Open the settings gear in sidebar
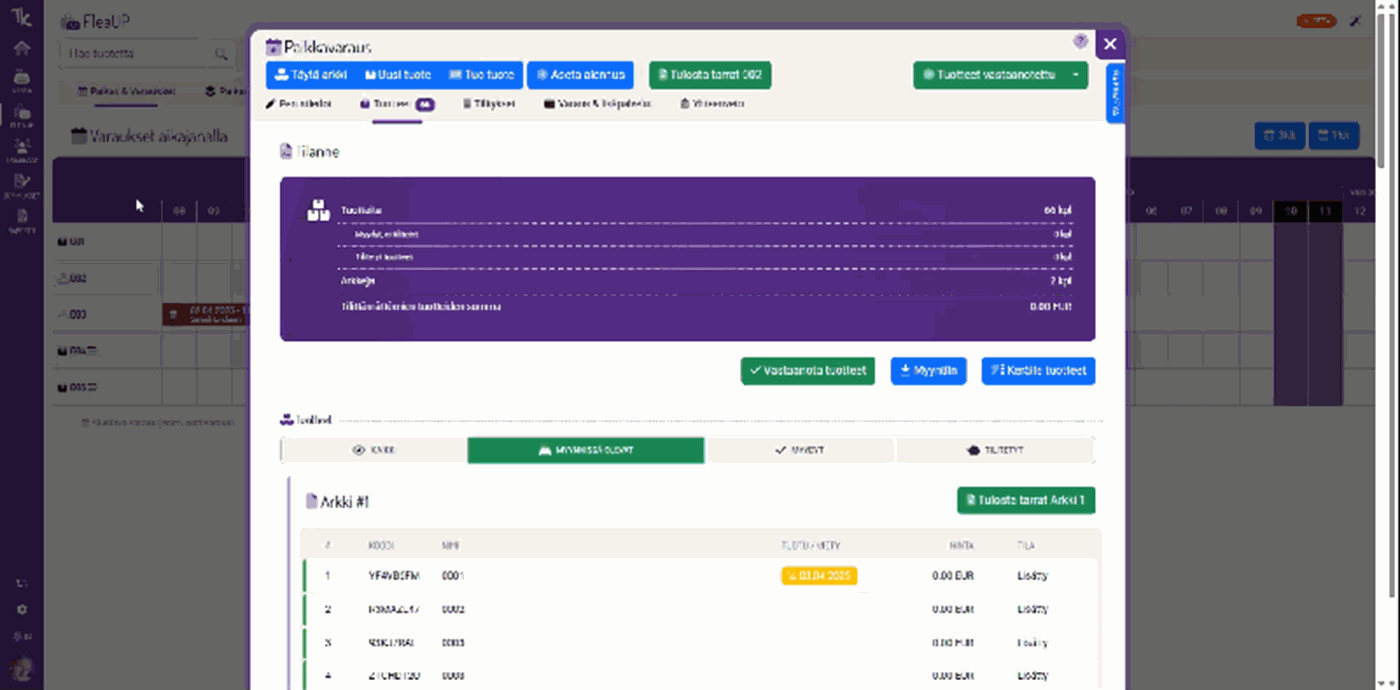1400x690 pixels. point(22,610)
